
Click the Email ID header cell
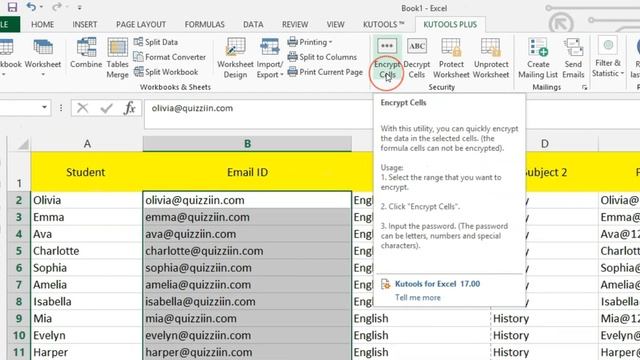tap(247, 172)
